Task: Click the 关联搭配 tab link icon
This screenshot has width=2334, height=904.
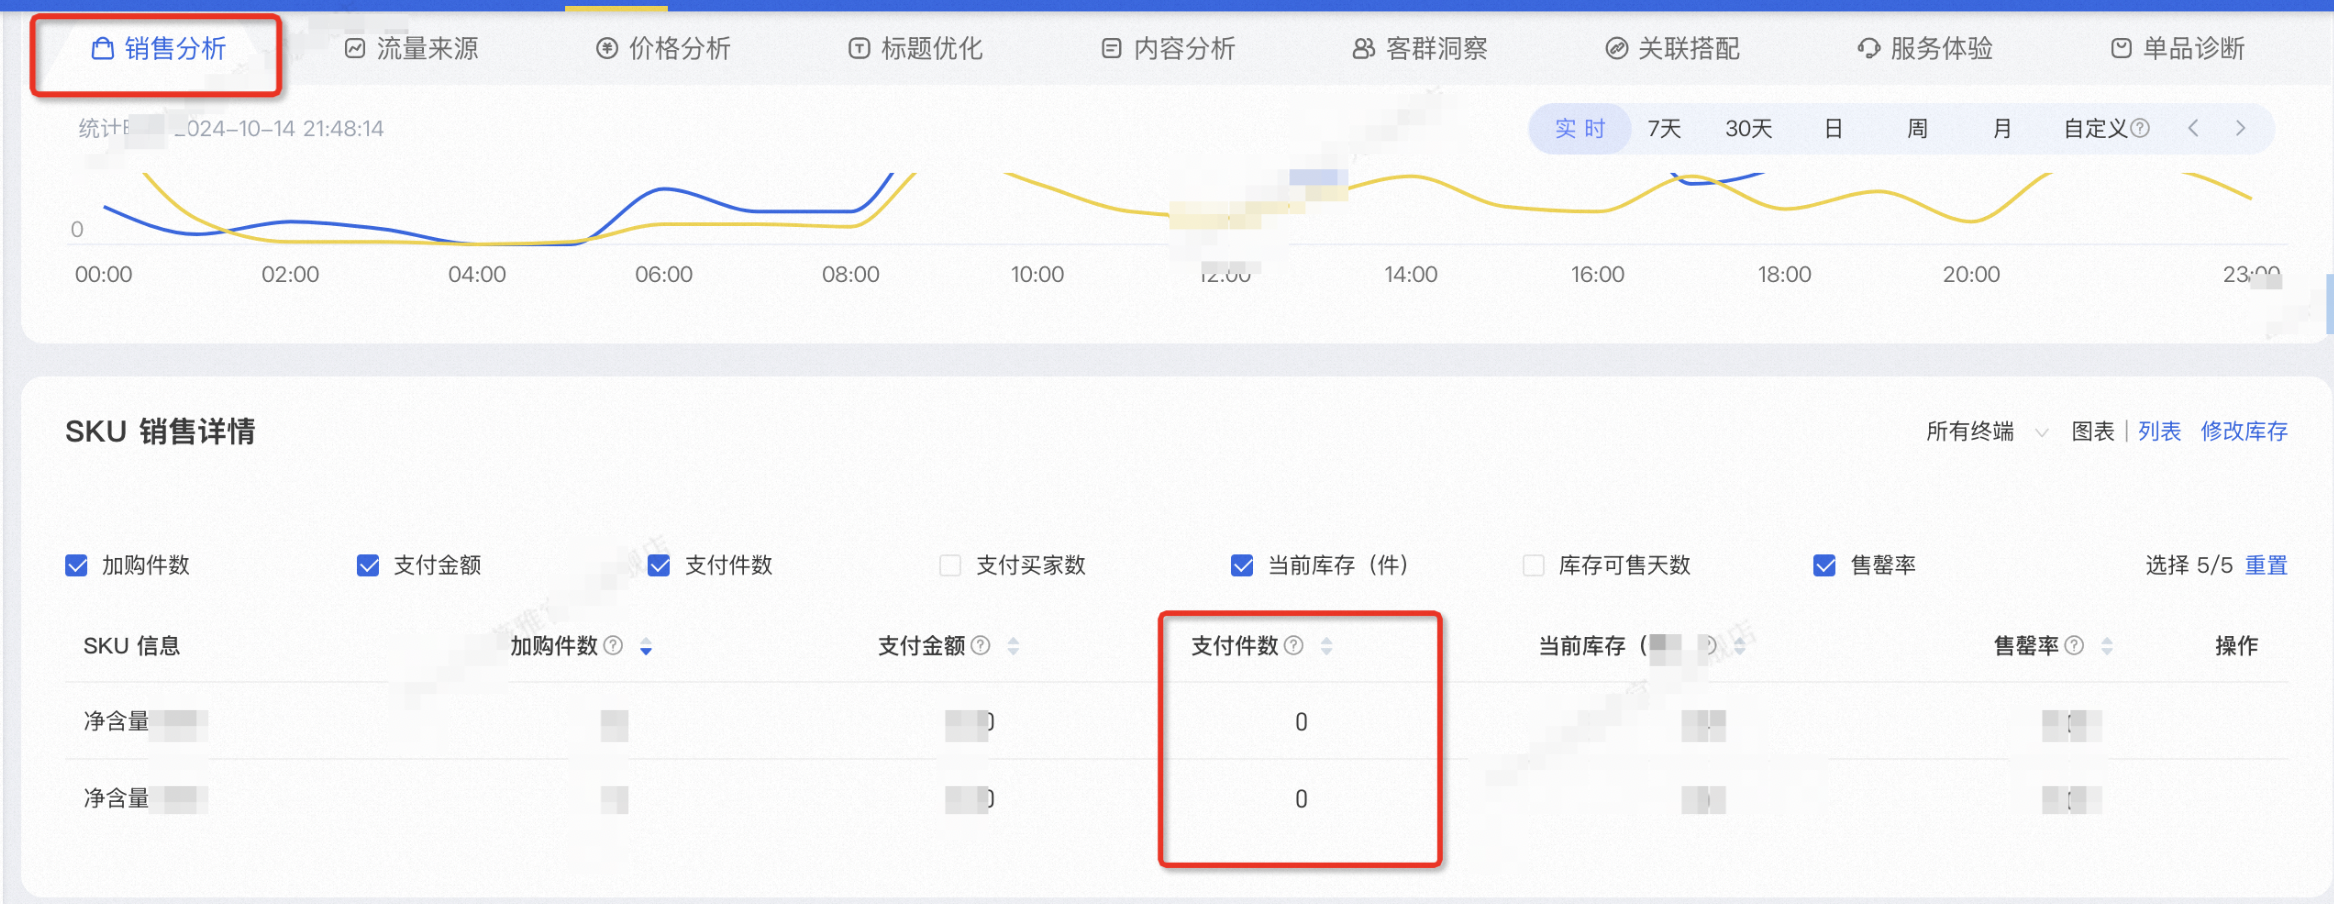Action: (x=1616, y=49)
